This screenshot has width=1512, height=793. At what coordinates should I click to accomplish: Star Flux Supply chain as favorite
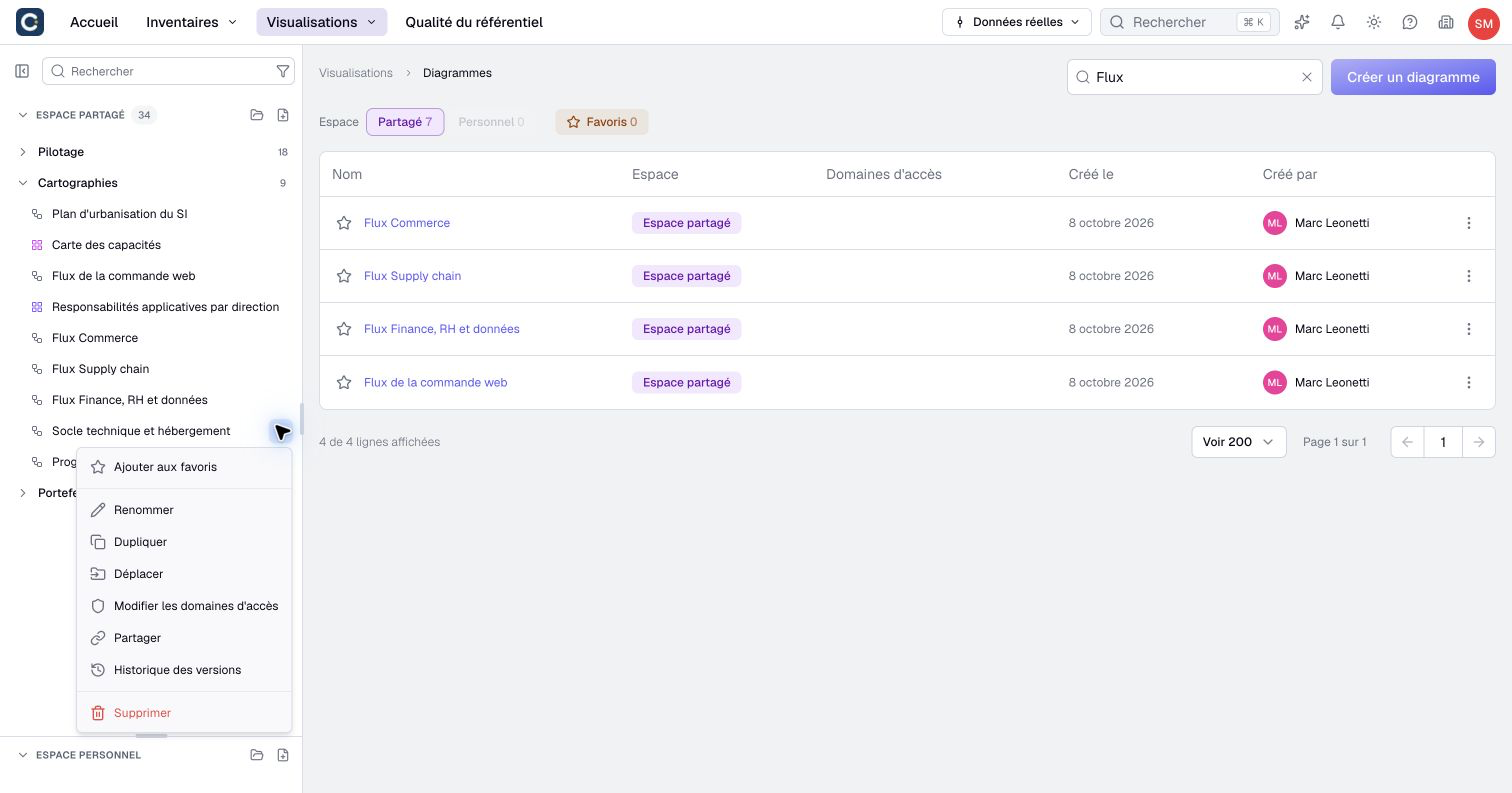(x=344, y=276)
